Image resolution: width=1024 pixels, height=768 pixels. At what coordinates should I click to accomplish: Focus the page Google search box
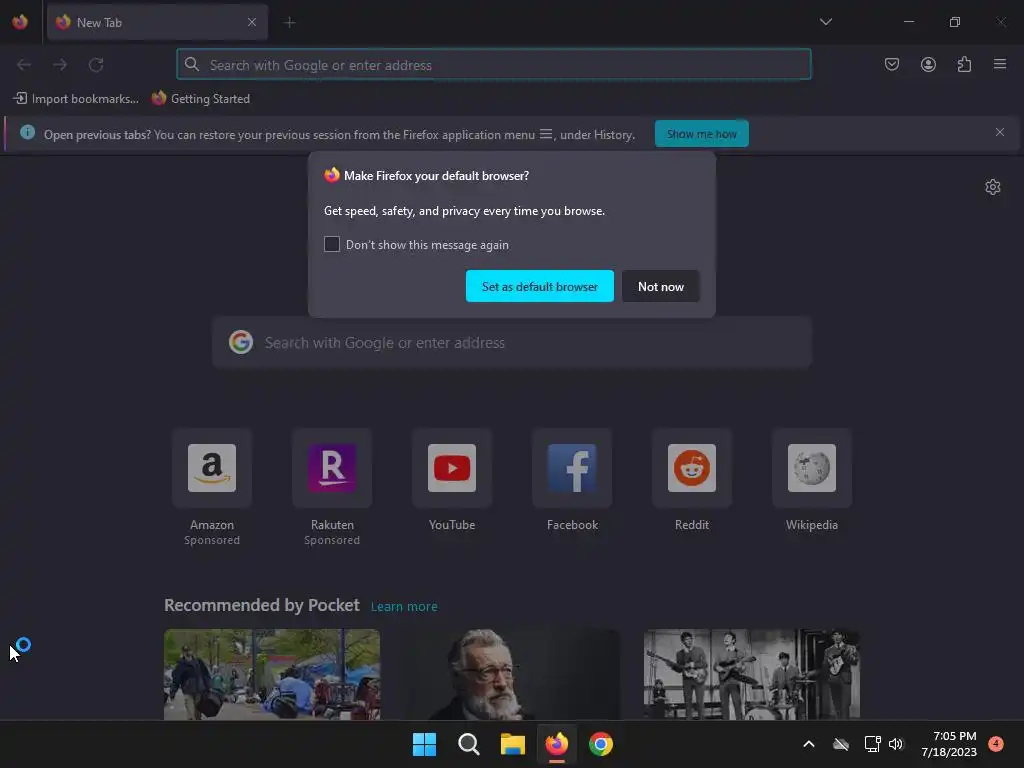pyautogui.click(x=512, y=342)
